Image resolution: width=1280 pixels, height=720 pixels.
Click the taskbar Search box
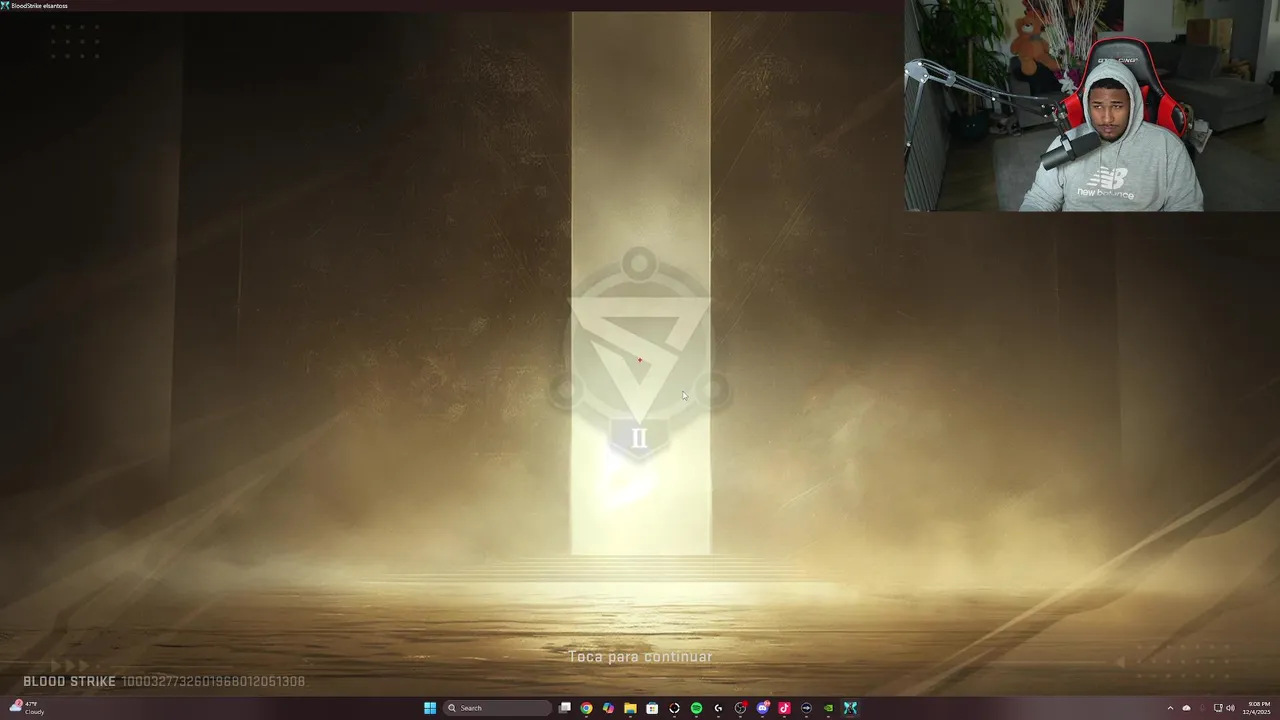497,708
